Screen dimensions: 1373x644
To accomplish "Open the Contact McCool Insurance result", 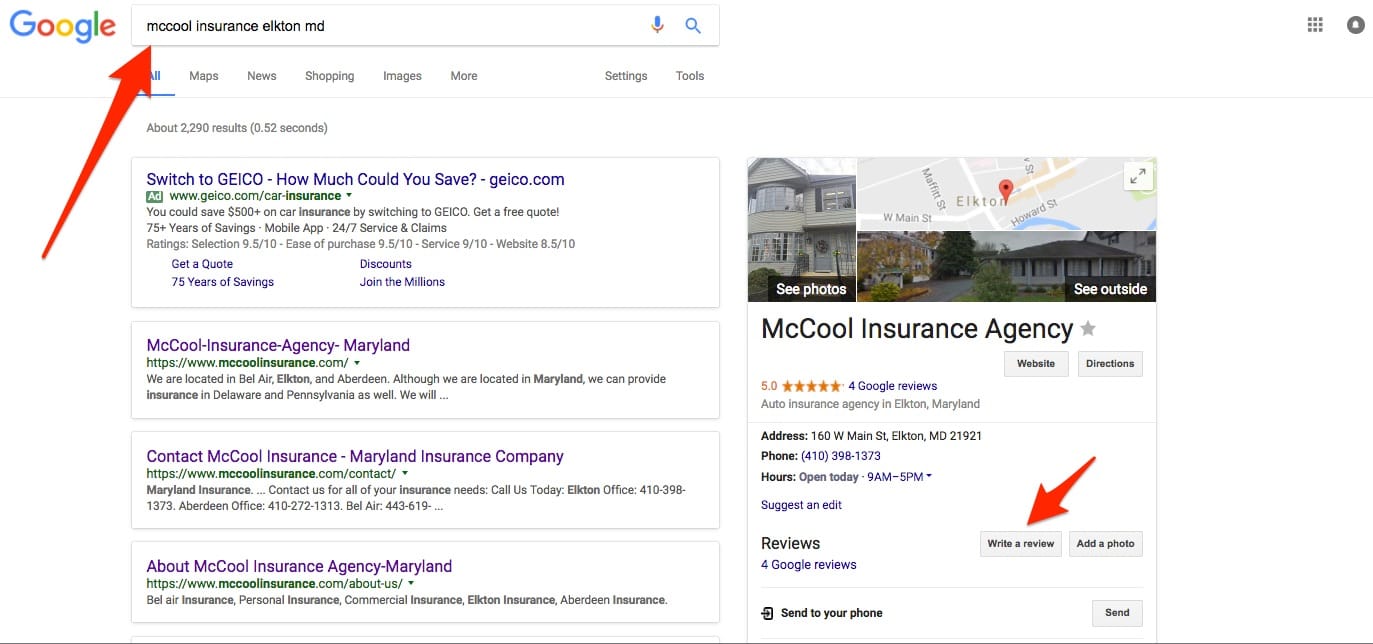I will [x=355, y=456].
